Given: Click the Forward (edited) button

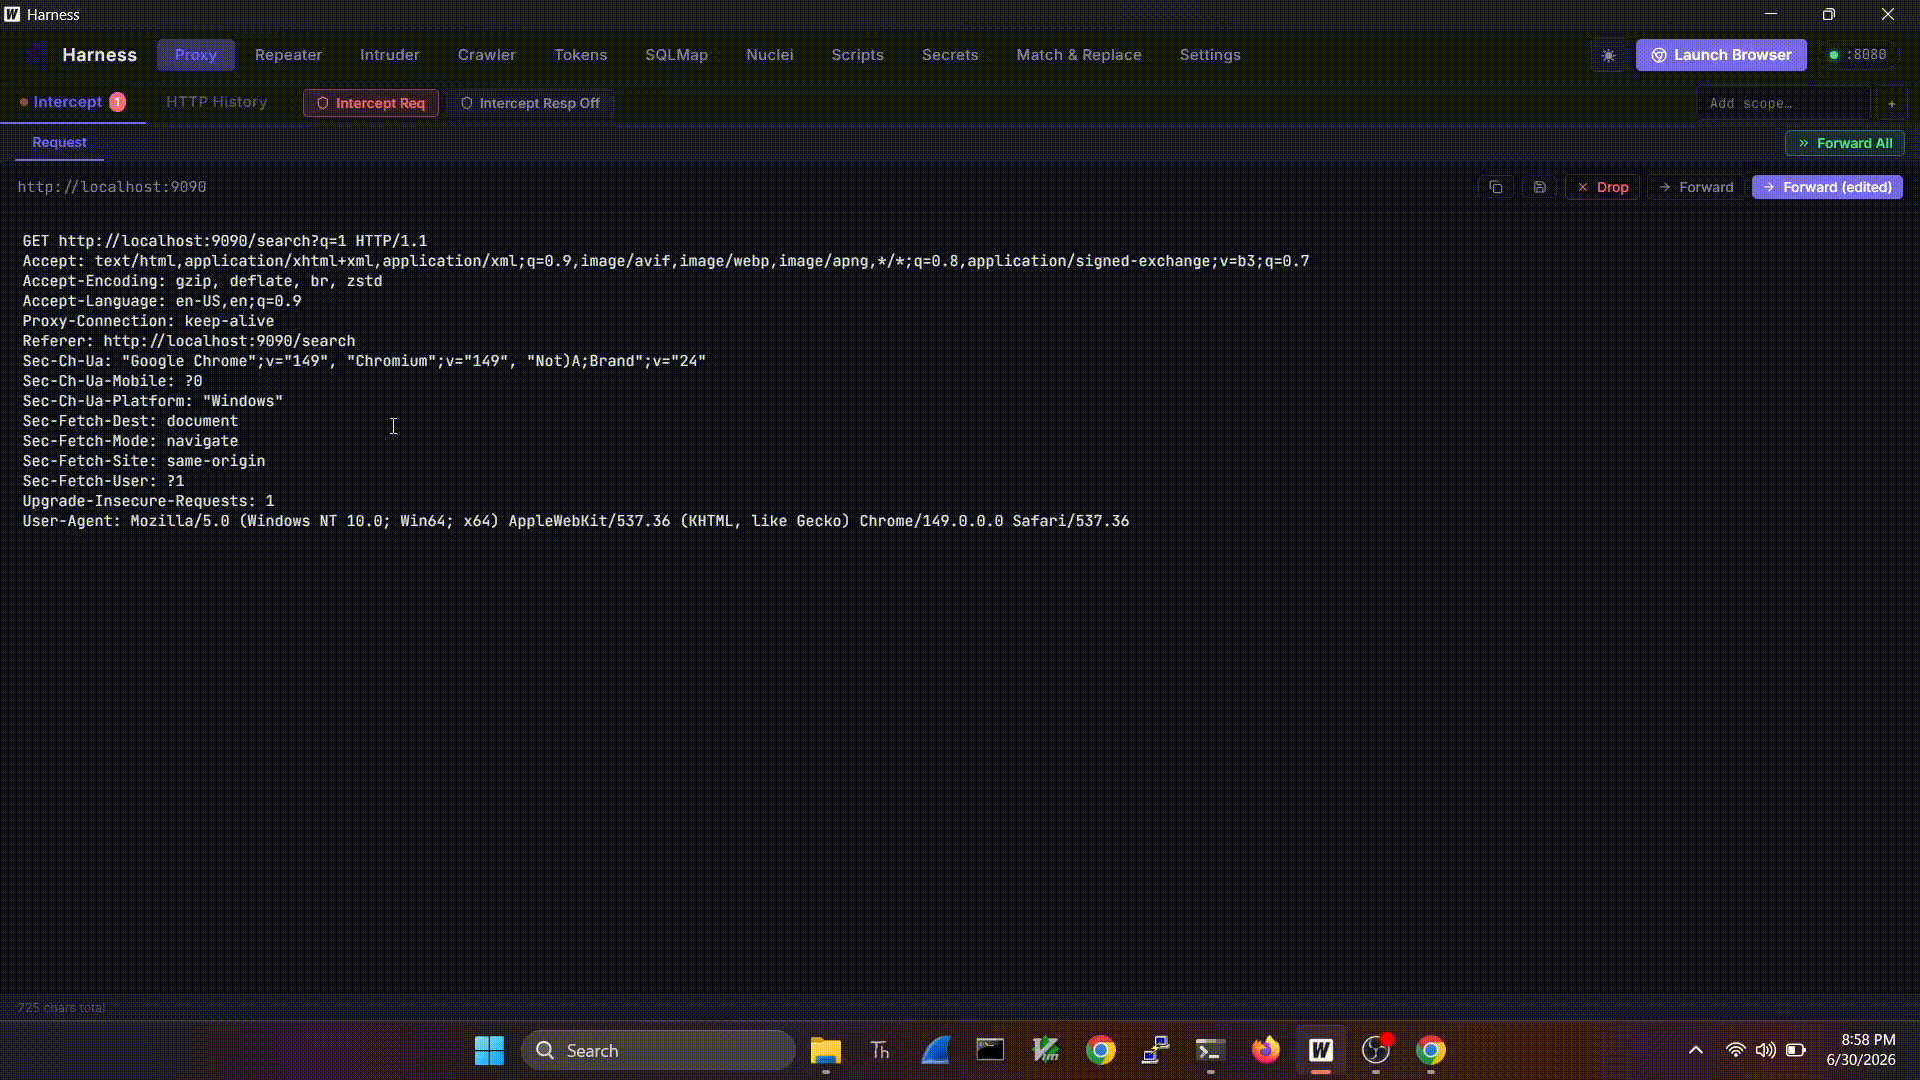Looking at the screenshot, I should tap(1827, 187).
